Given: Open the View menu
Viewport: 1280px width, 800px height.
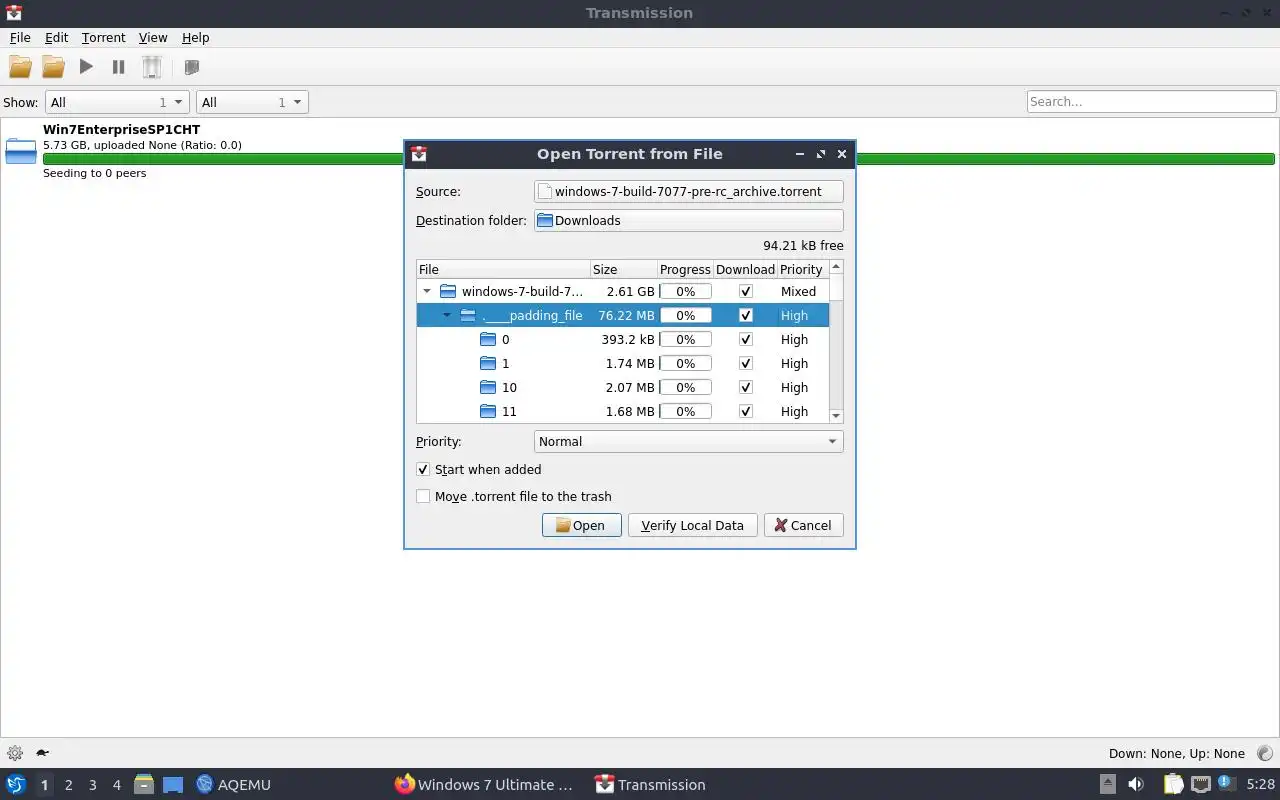Looking at the screenshot, I should 153,37.
